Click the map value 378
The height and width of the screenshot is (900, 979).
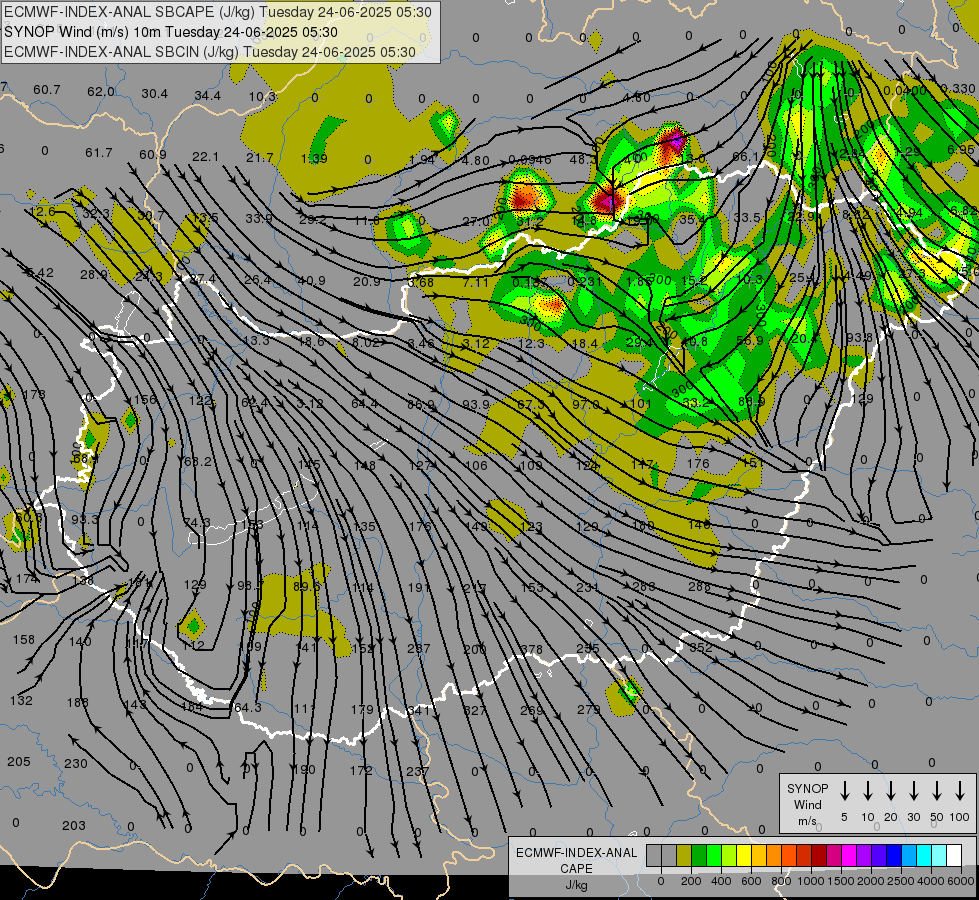(x=531, y=650)
